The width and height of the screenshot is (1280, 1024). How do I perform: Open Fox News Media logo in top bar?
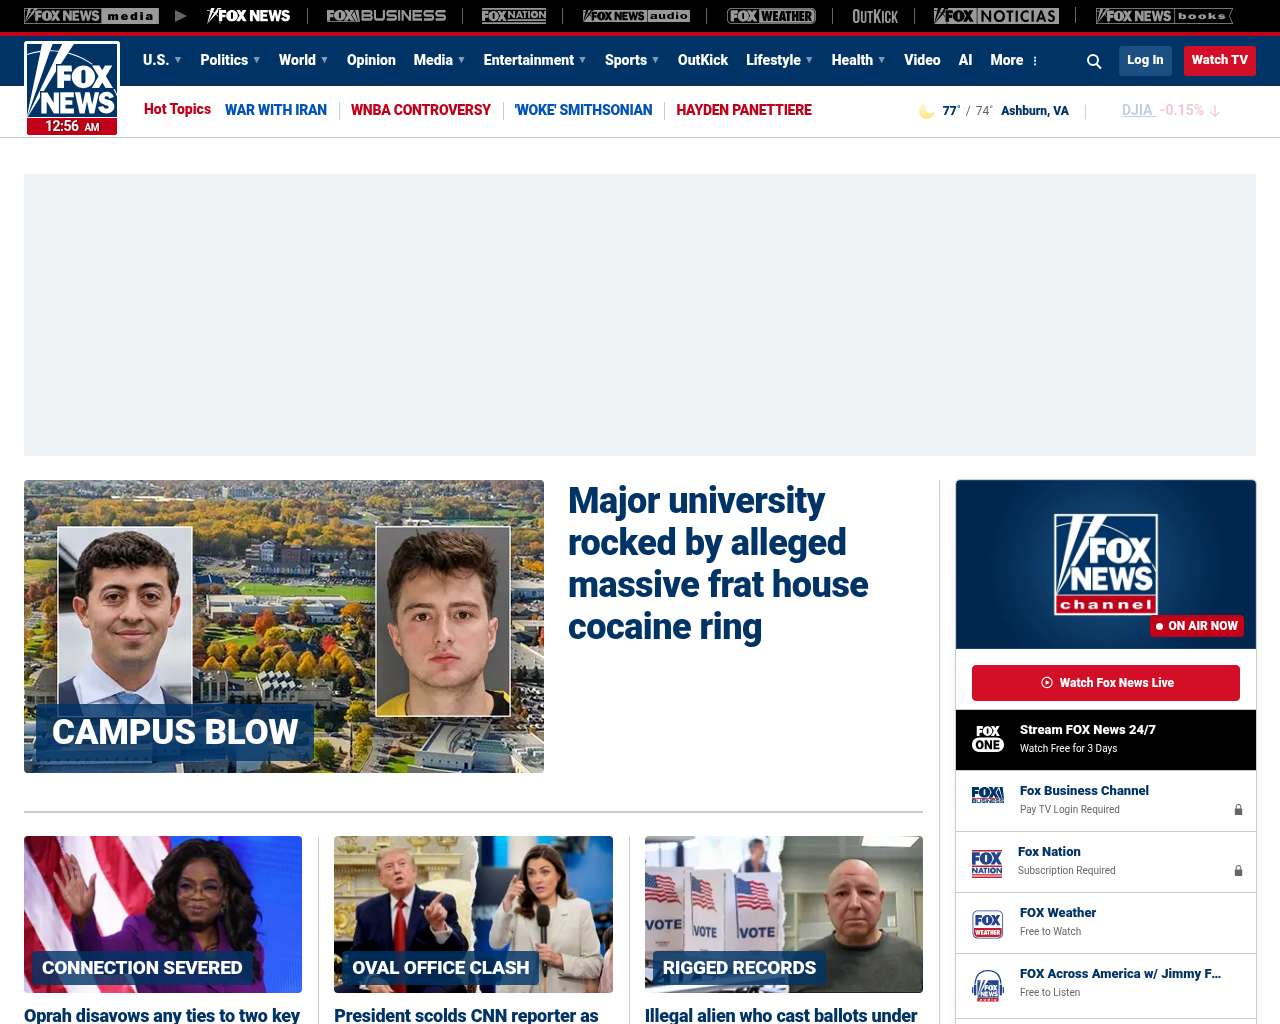tap(91, 16)
